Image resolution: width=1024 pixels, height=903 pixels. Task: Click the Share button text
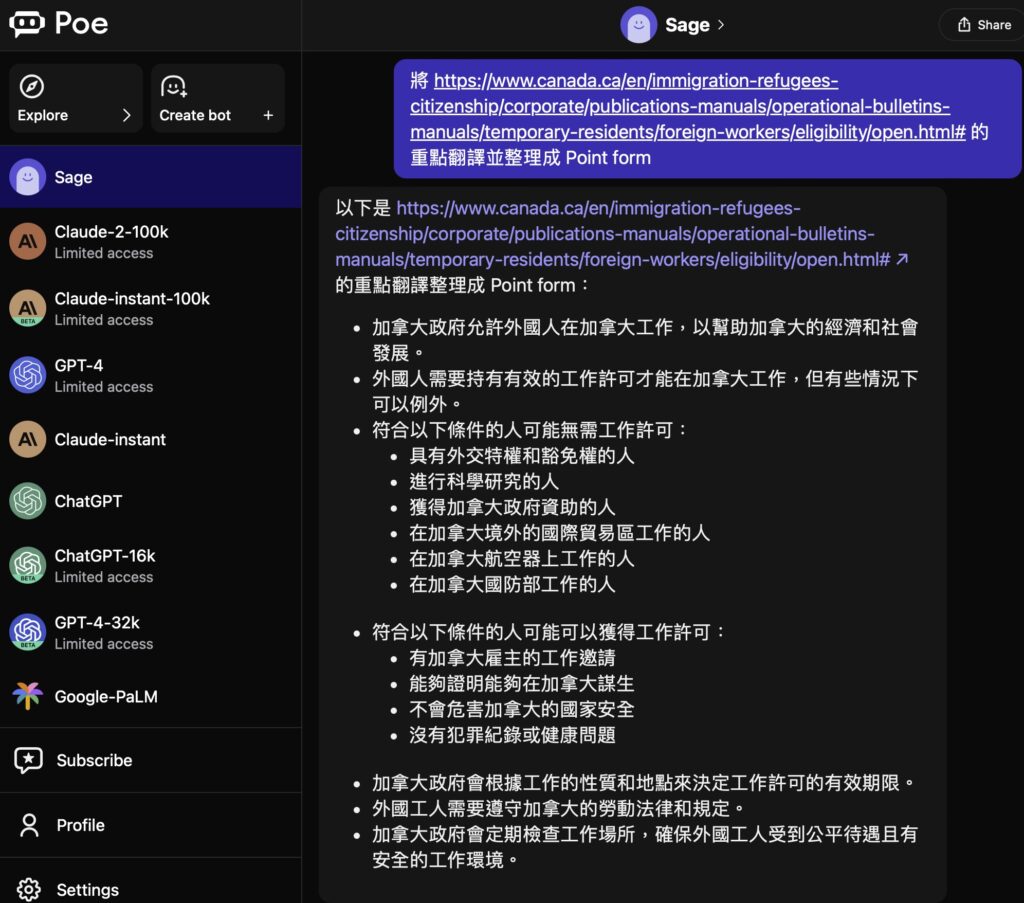coord(994,25)
